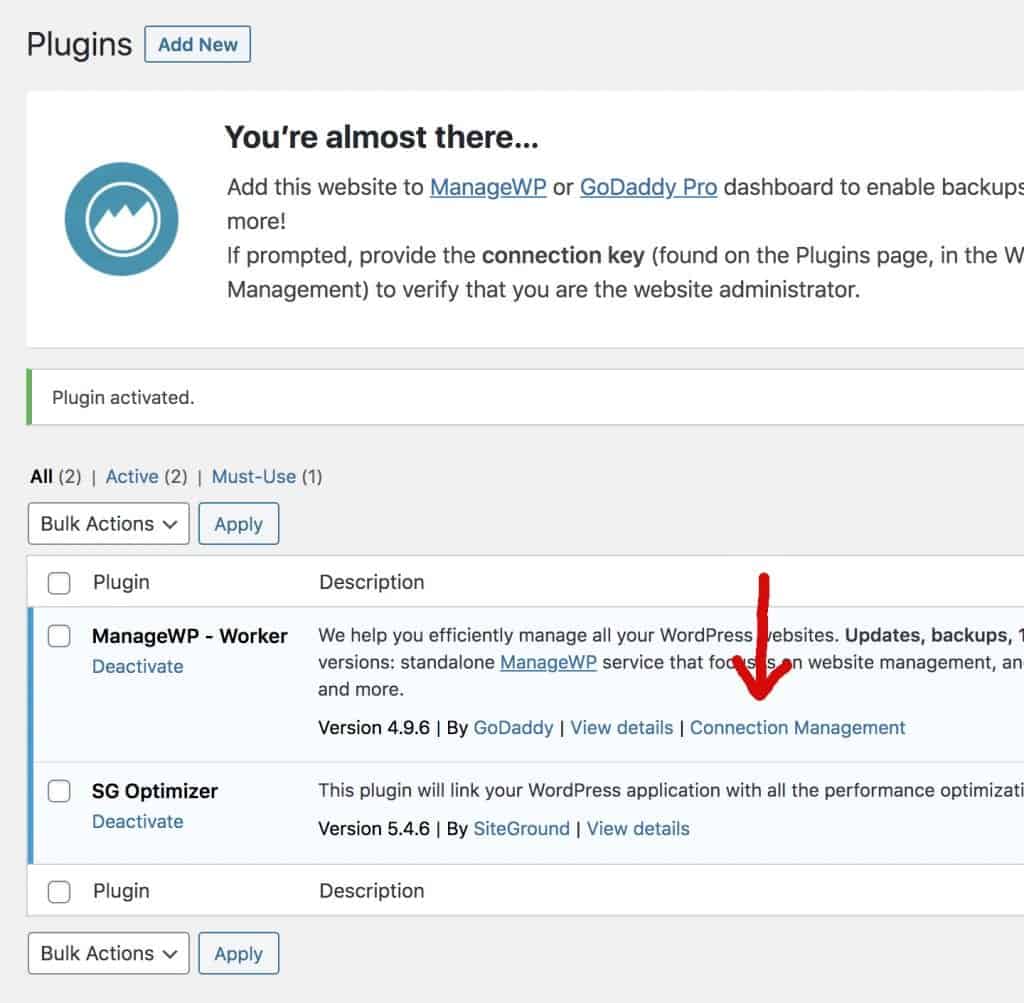
Task: Open the GoDaddy Pro link
Action: (x=648, y=187)
